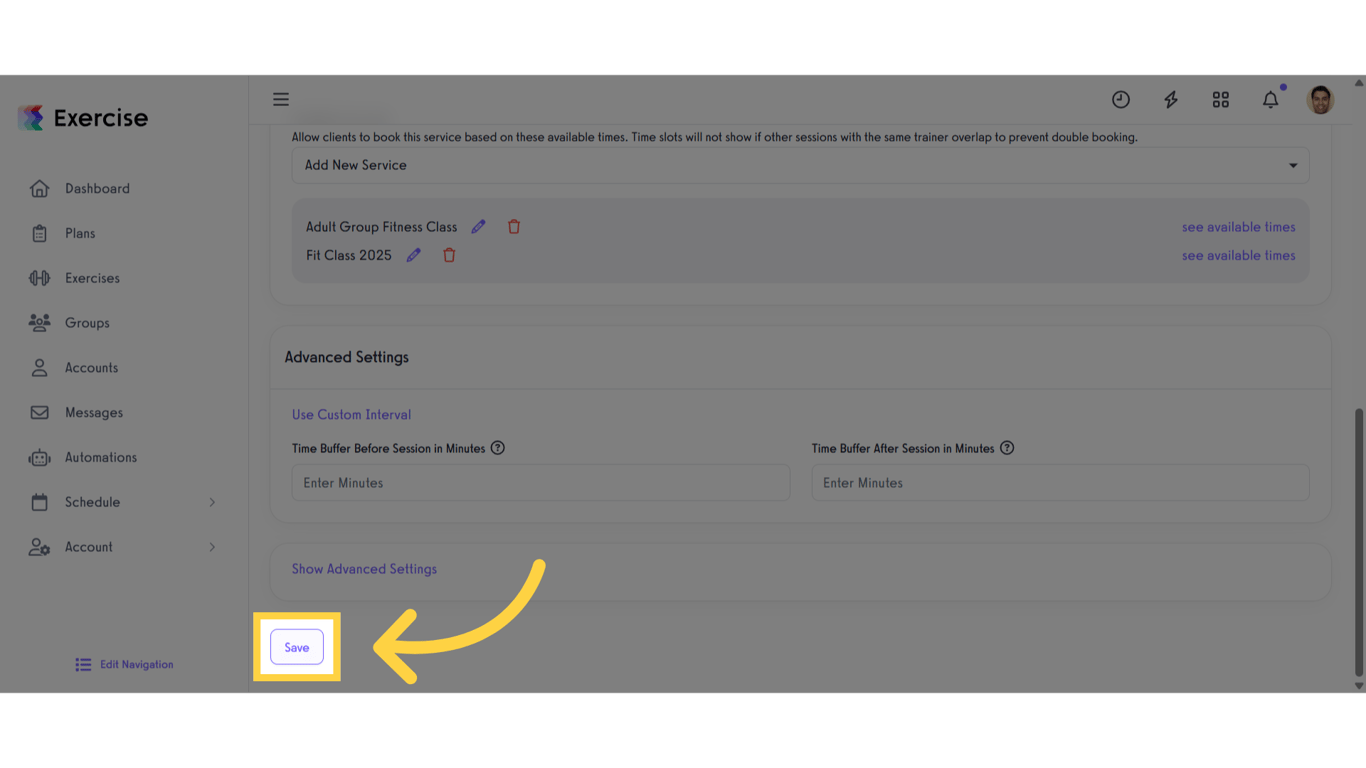Click the Use Custom Interval link
The image size is (1366, 768).
coord(351,414)
